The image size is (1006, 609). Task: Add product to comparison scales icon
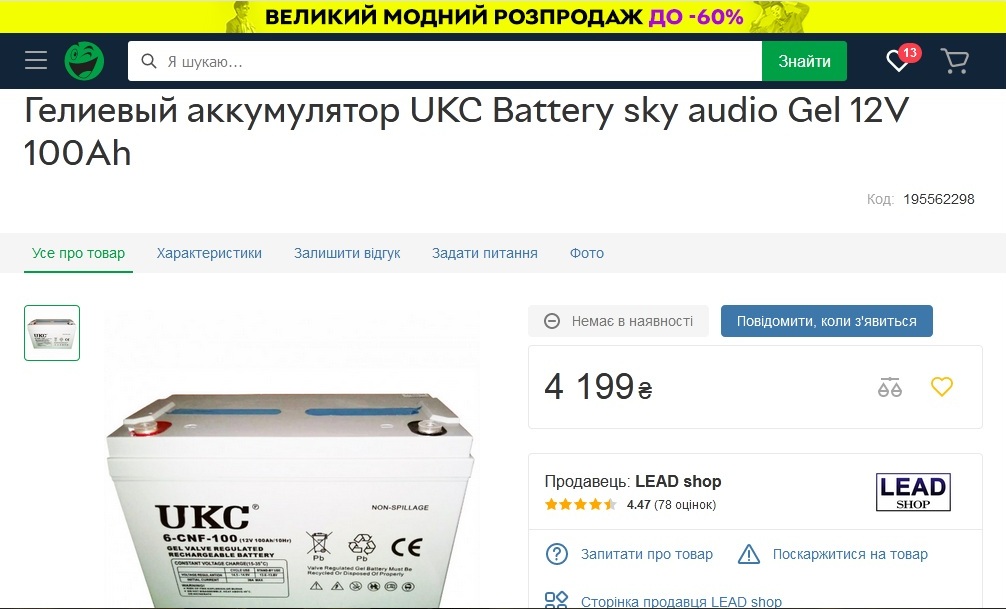click(x=890, y=387)
